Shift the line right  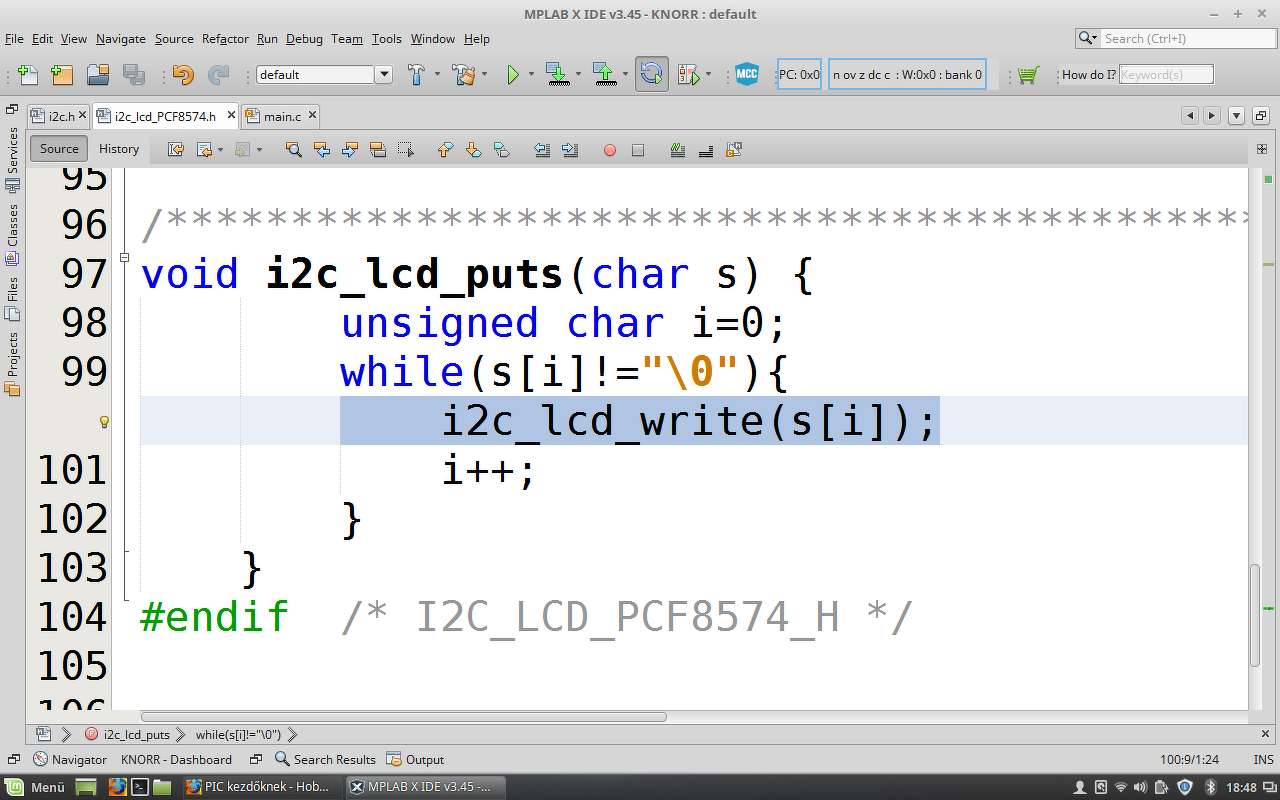click(570, 150)
